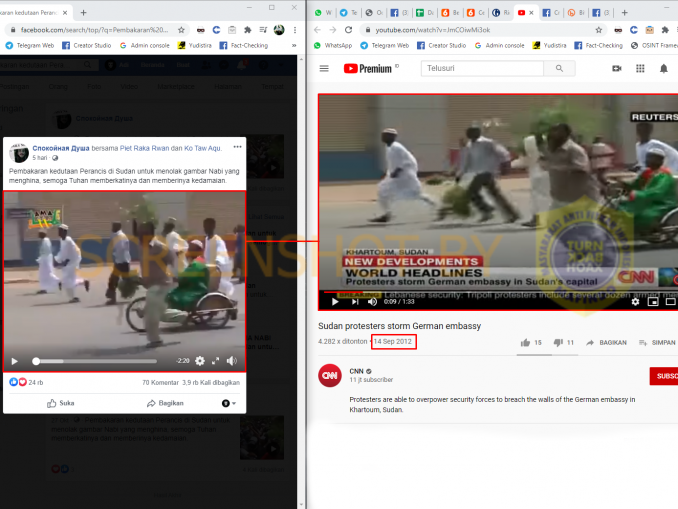The height and width of the screenshot is (509, 678).
Task: Open Chrome three-dot menu in Facebook window
Action: tap(295, 30)
